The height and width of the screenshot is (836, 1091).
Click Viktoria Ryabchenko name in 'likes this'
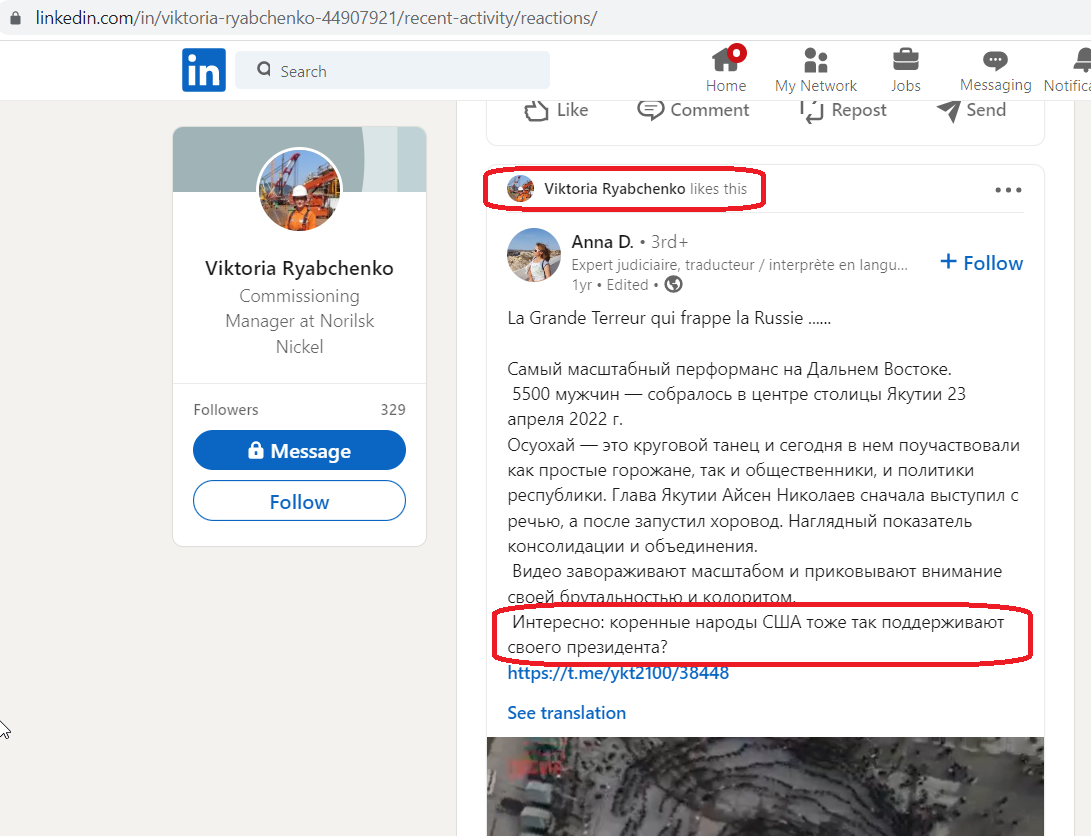pos(614,188)
